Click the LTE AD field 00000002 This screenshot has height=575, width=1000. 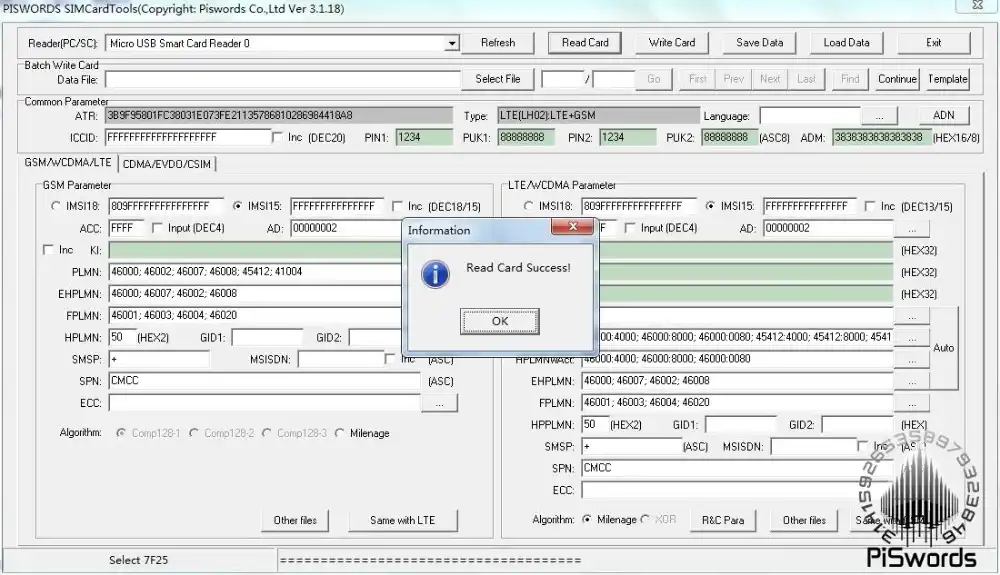tap(828, 228)
